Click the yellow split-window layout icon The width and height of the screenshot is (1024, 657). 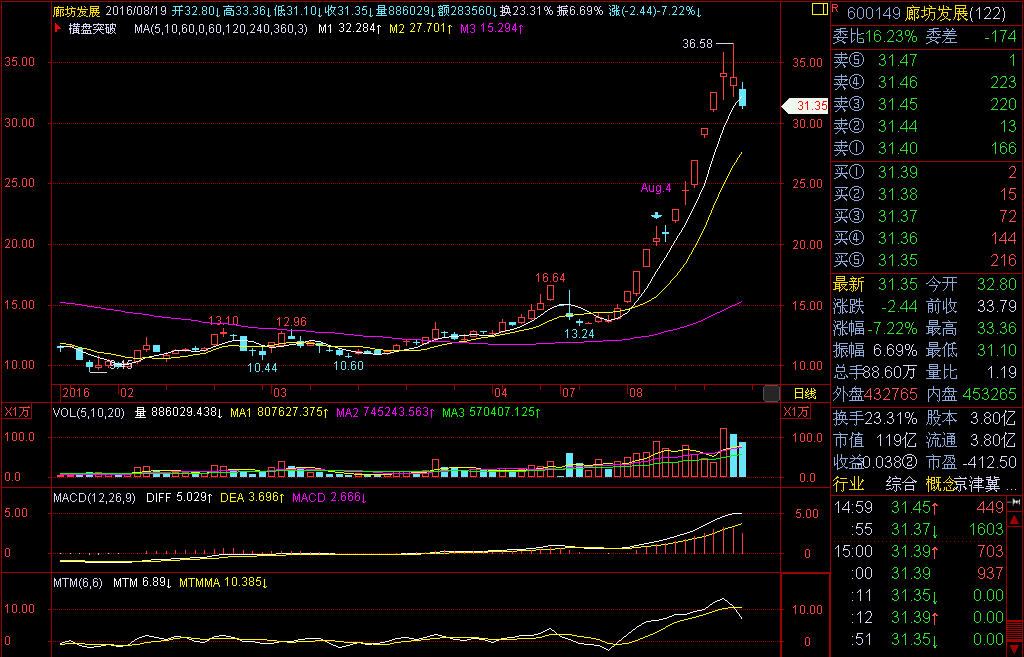820,9
